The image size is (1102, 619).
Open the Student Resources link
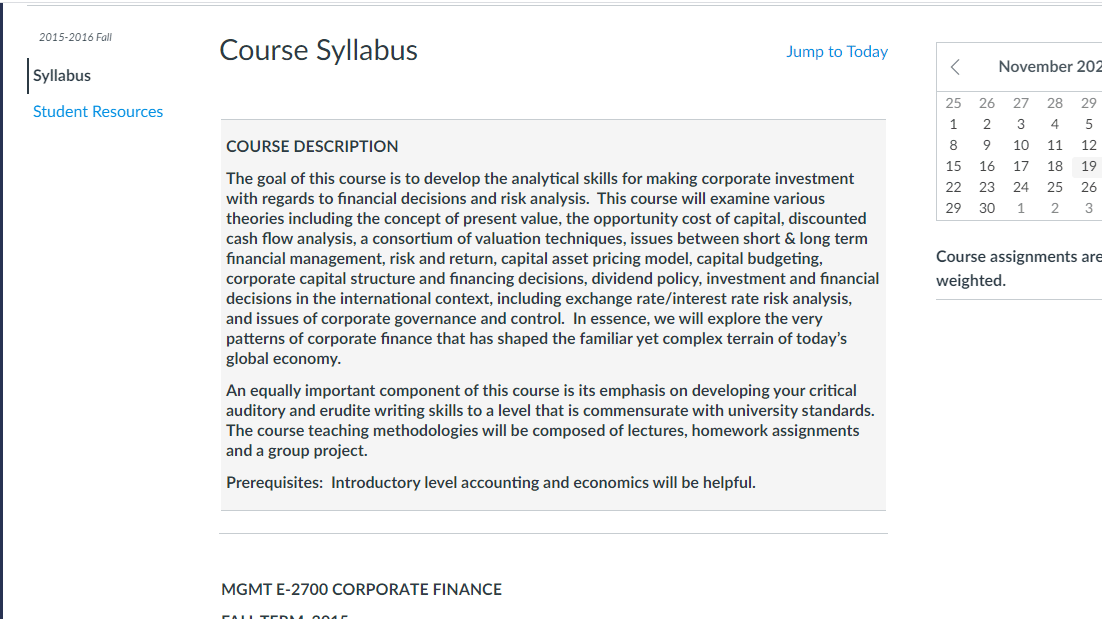[98, 112]
